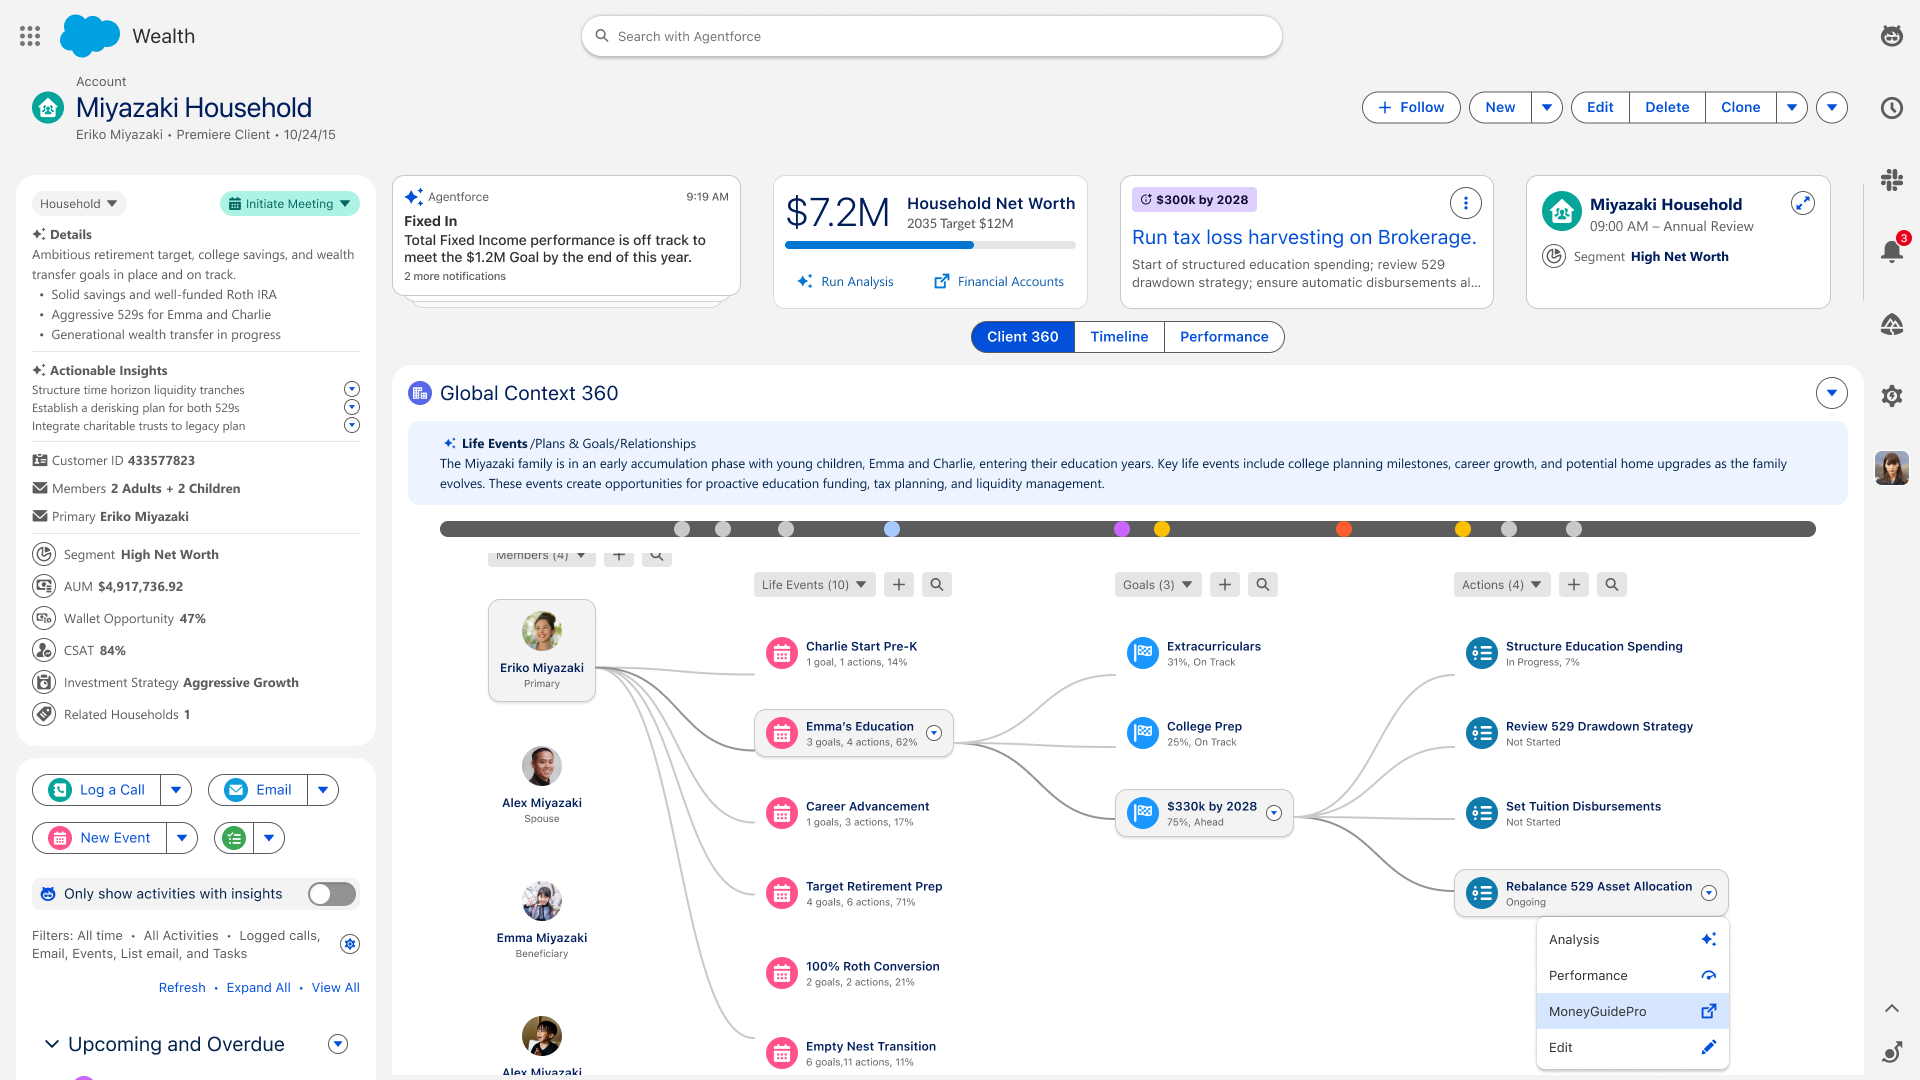
Task: Click search icon next to Life Events
Action: point(936,585)
